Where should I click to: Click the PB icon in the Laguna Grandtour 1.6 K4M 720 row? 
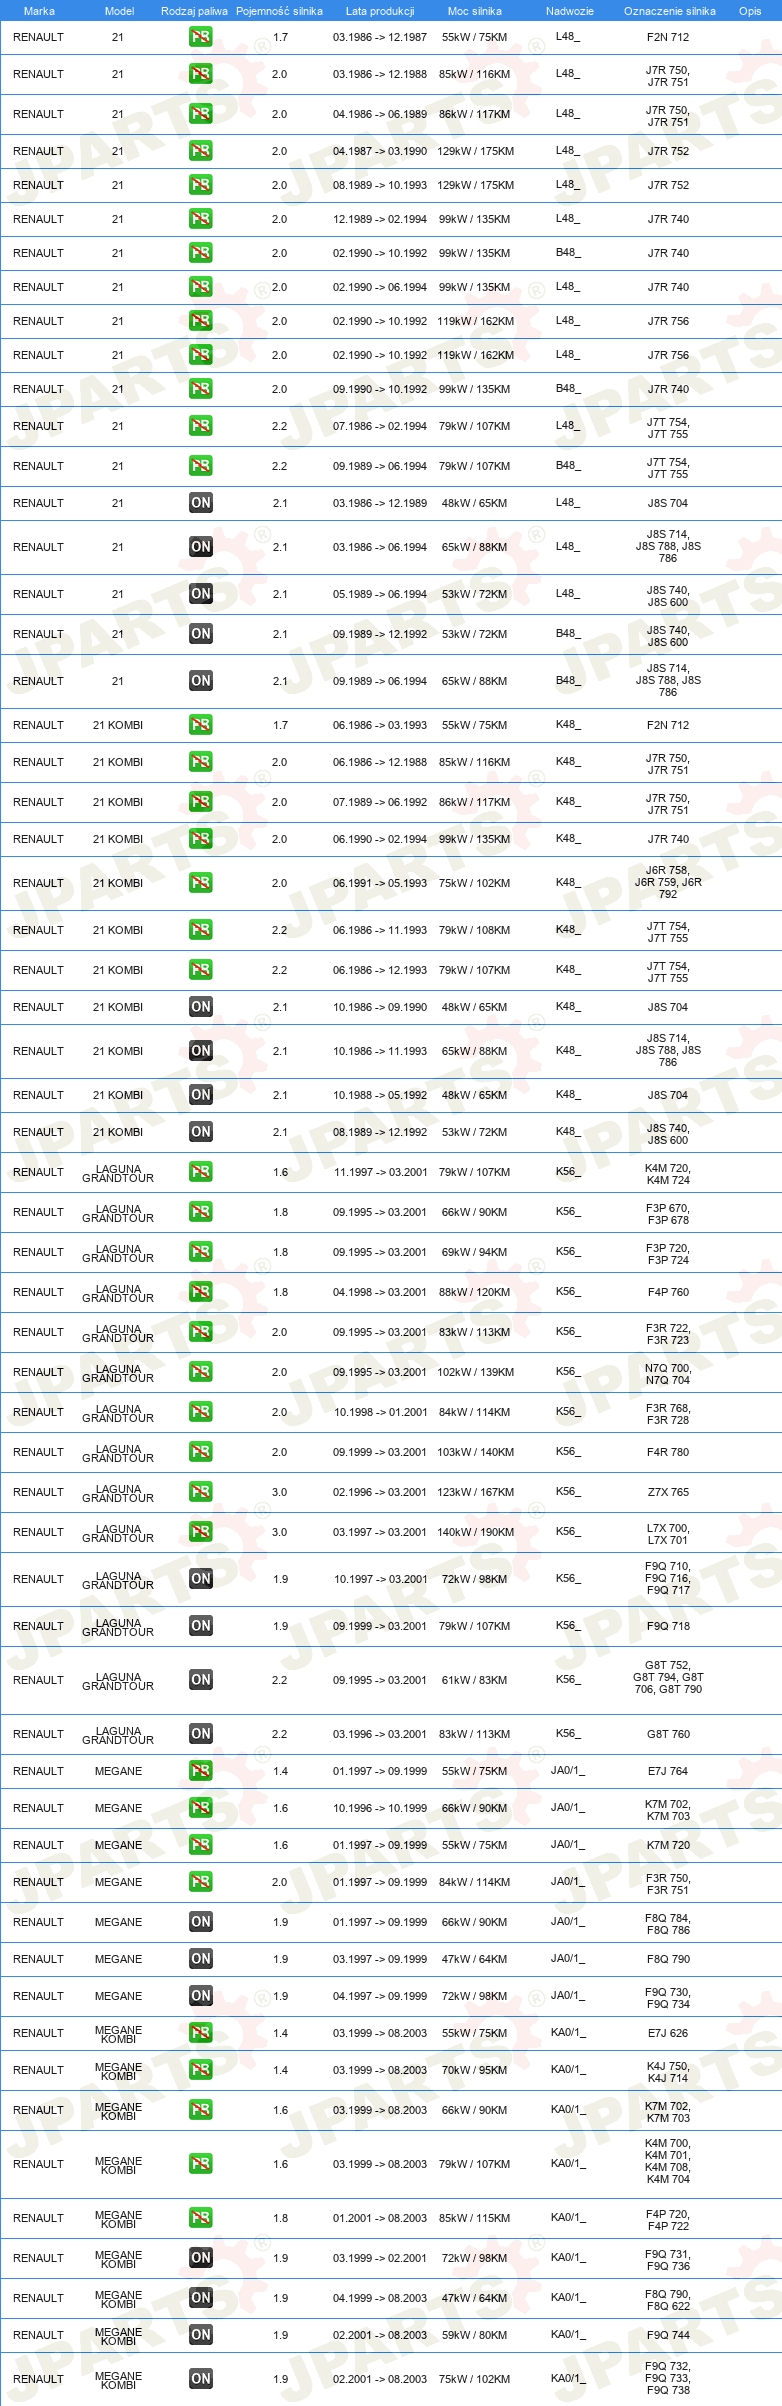coord(201,1172)
